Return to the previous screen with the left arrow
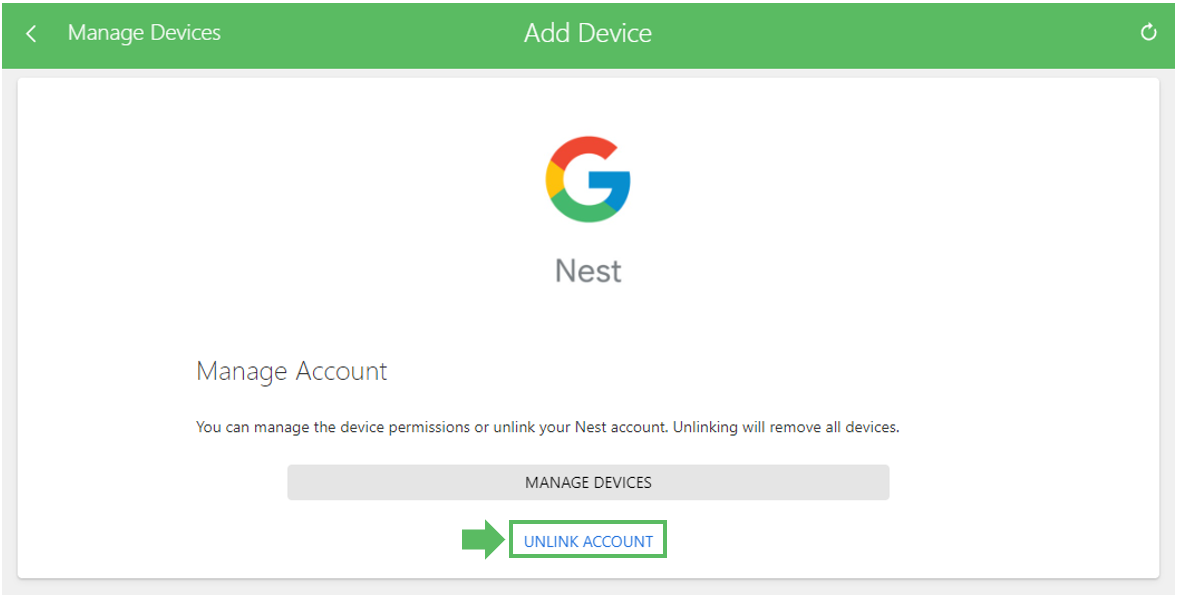This screenshot has width=1178, height=597. pyautogui.click(x=31, y=33)
